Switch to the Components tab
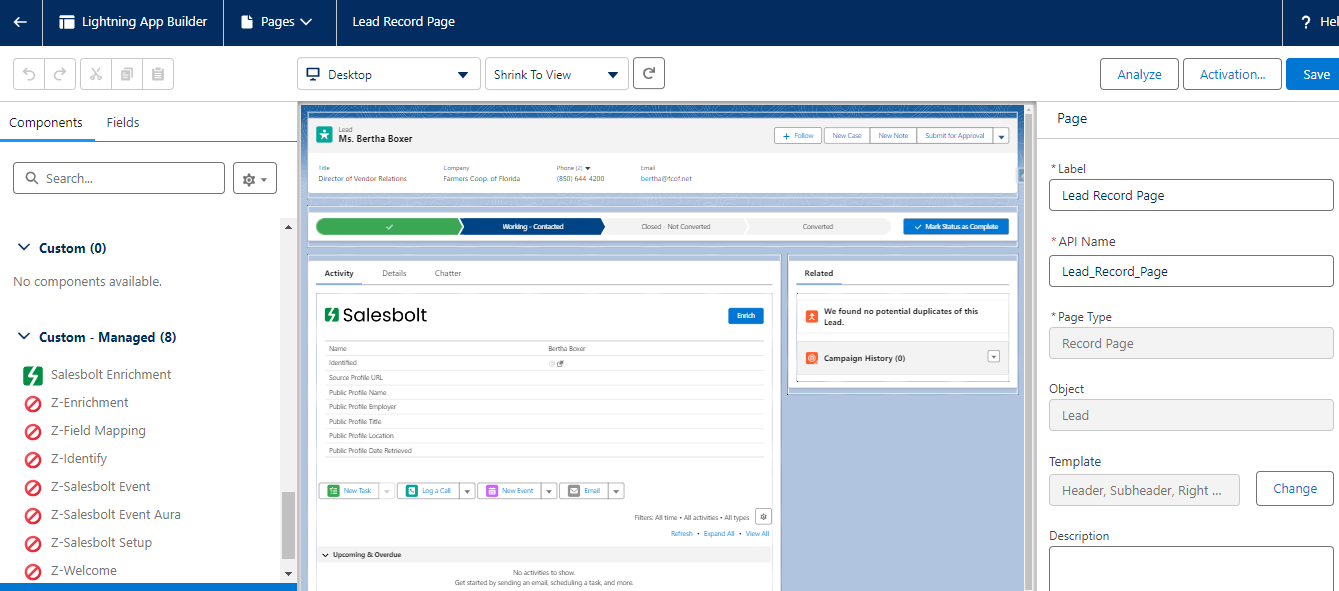 [46, 122]
